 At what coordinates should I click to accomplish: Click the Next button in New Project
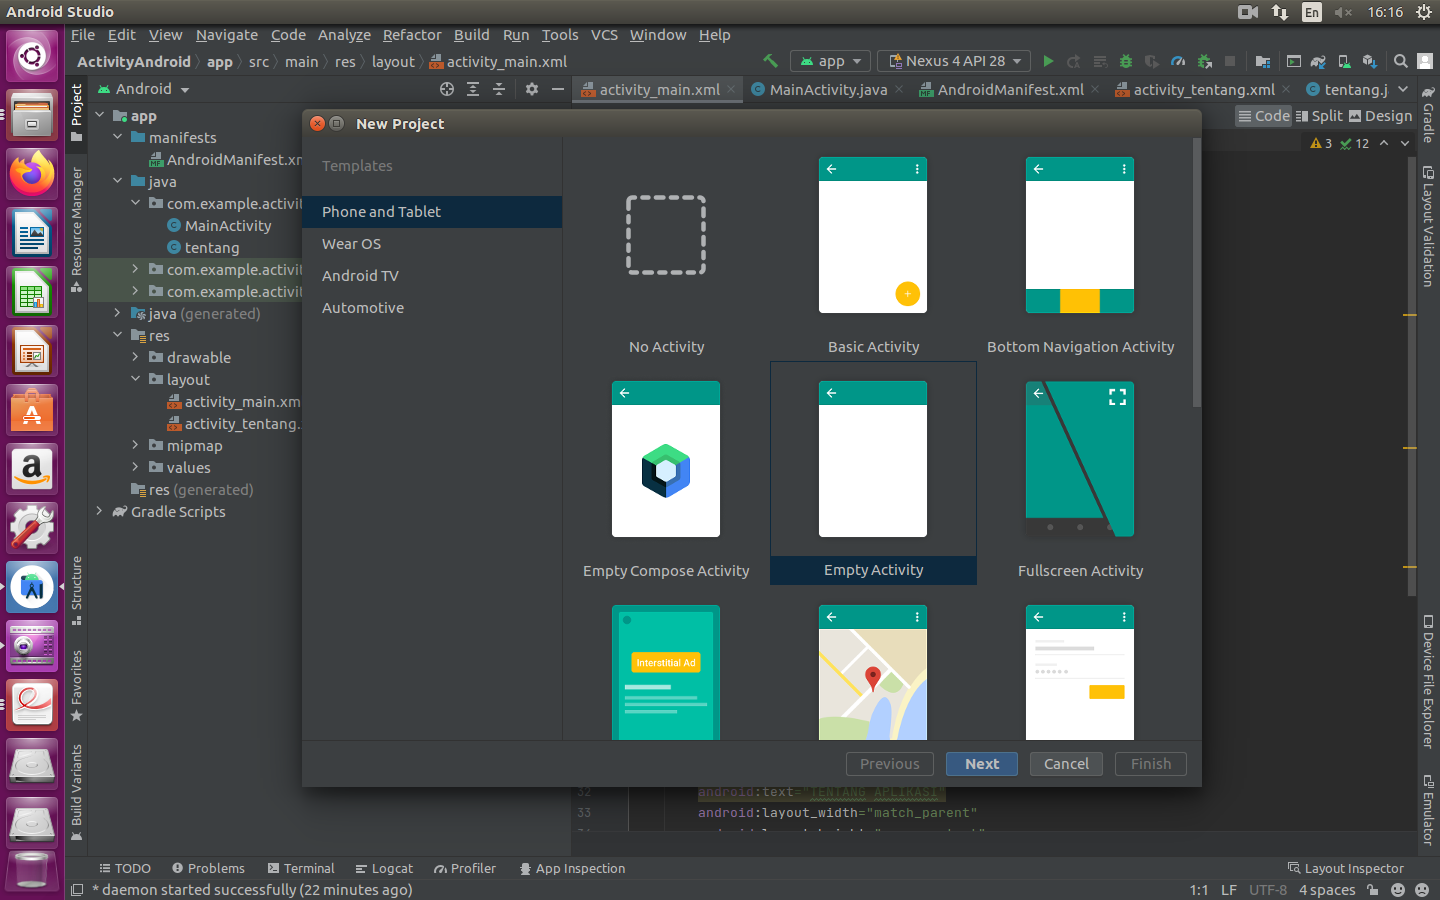pos(981,764)
